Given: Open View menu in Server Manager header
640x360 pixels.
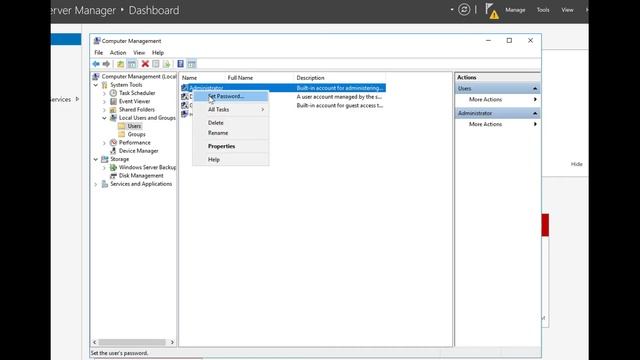Looking at the screenshot, I should point(567,10).
